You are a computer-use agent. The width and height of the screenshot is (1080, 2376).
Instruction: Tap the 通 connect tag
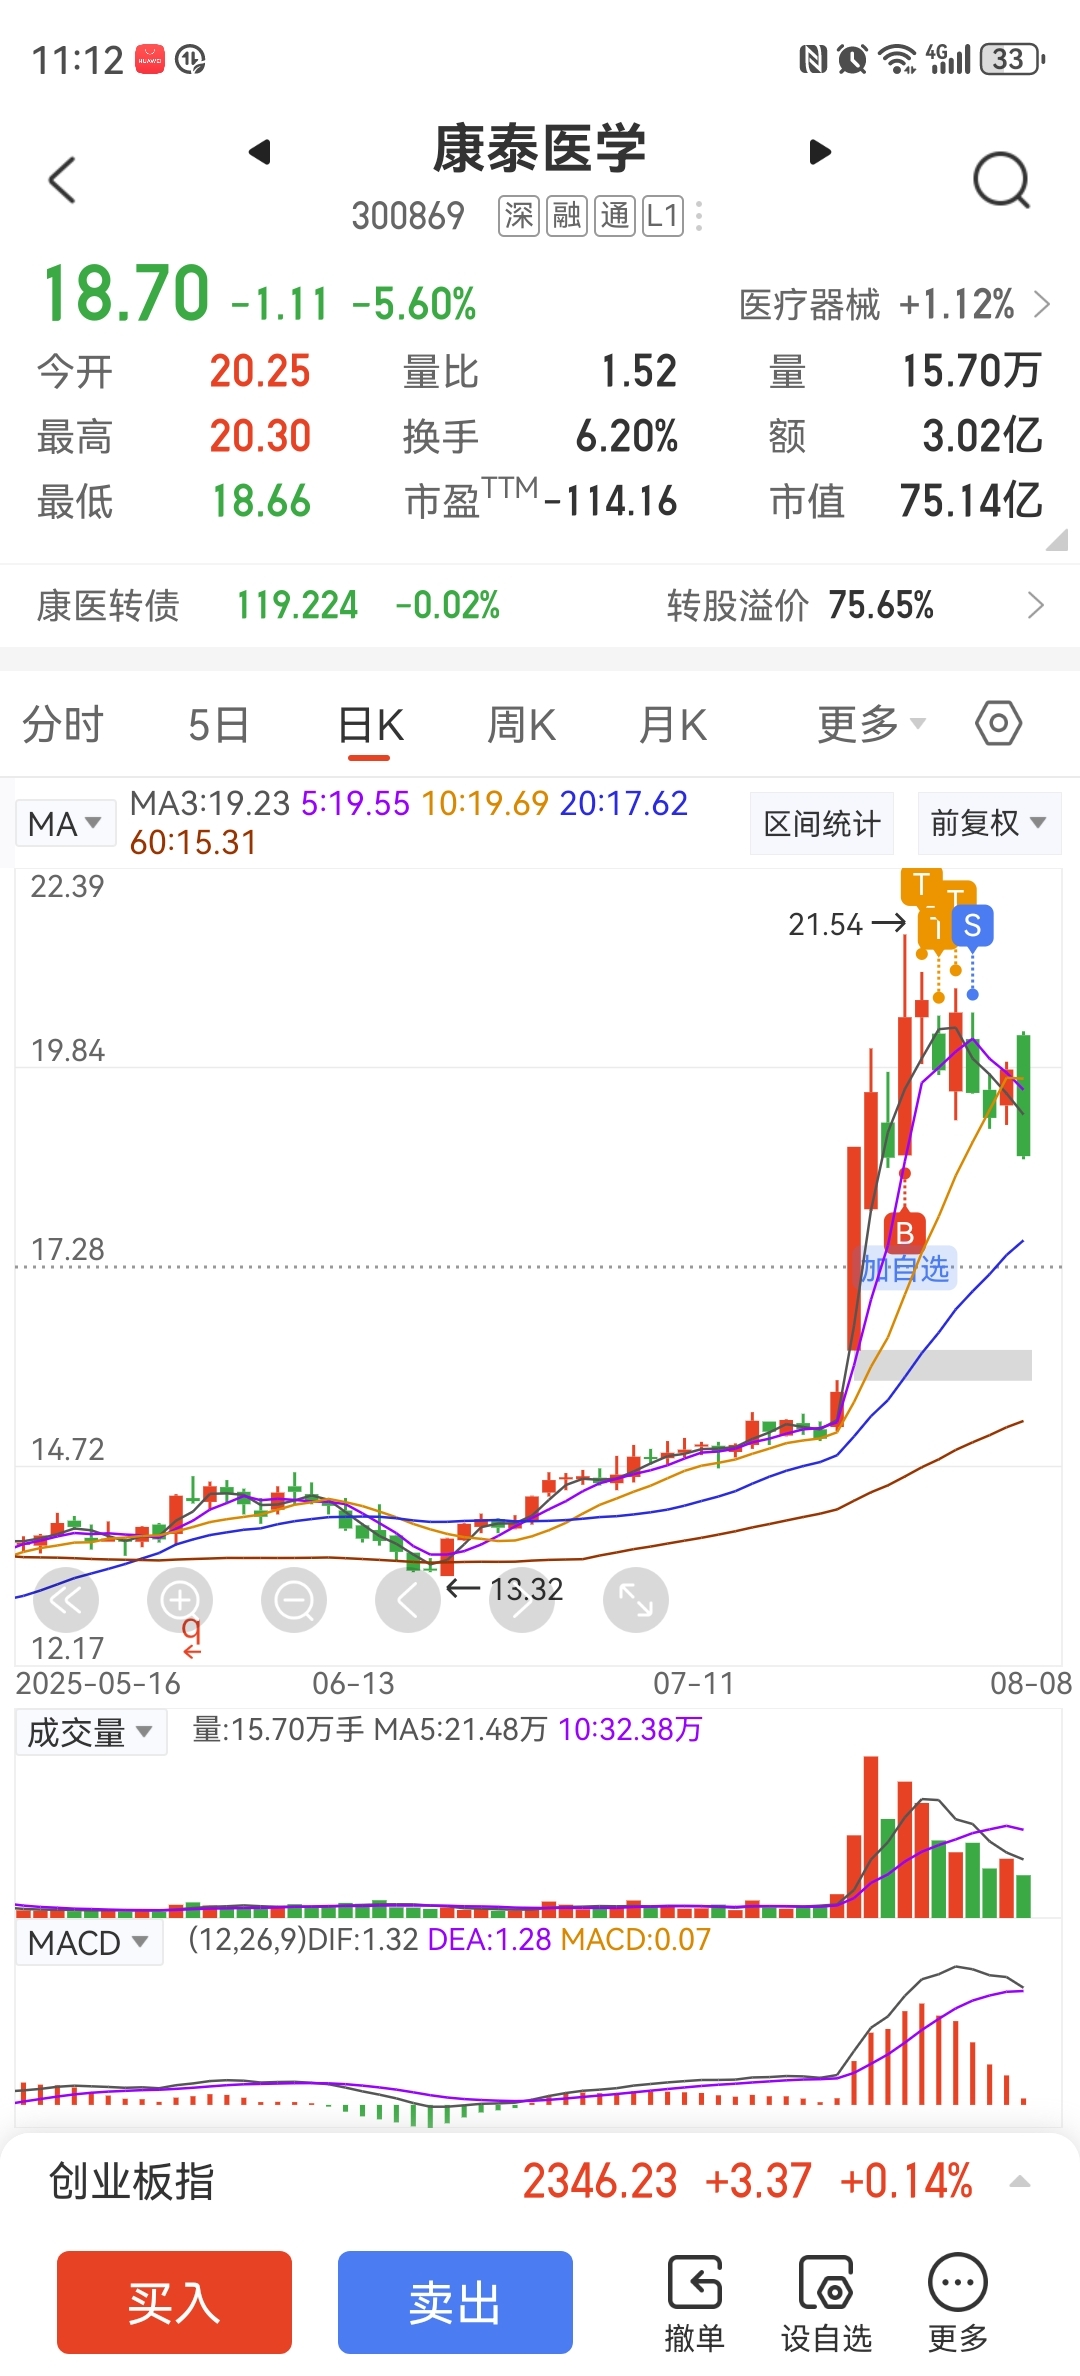pos(615,215)
